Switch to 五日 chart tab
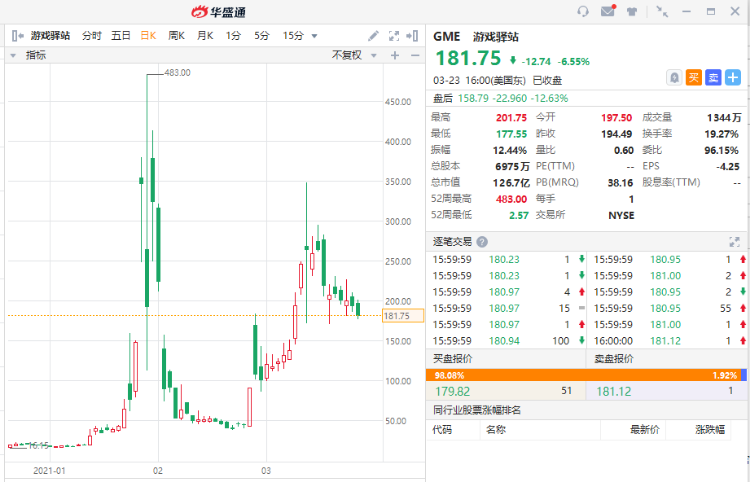 click(121, 36)
